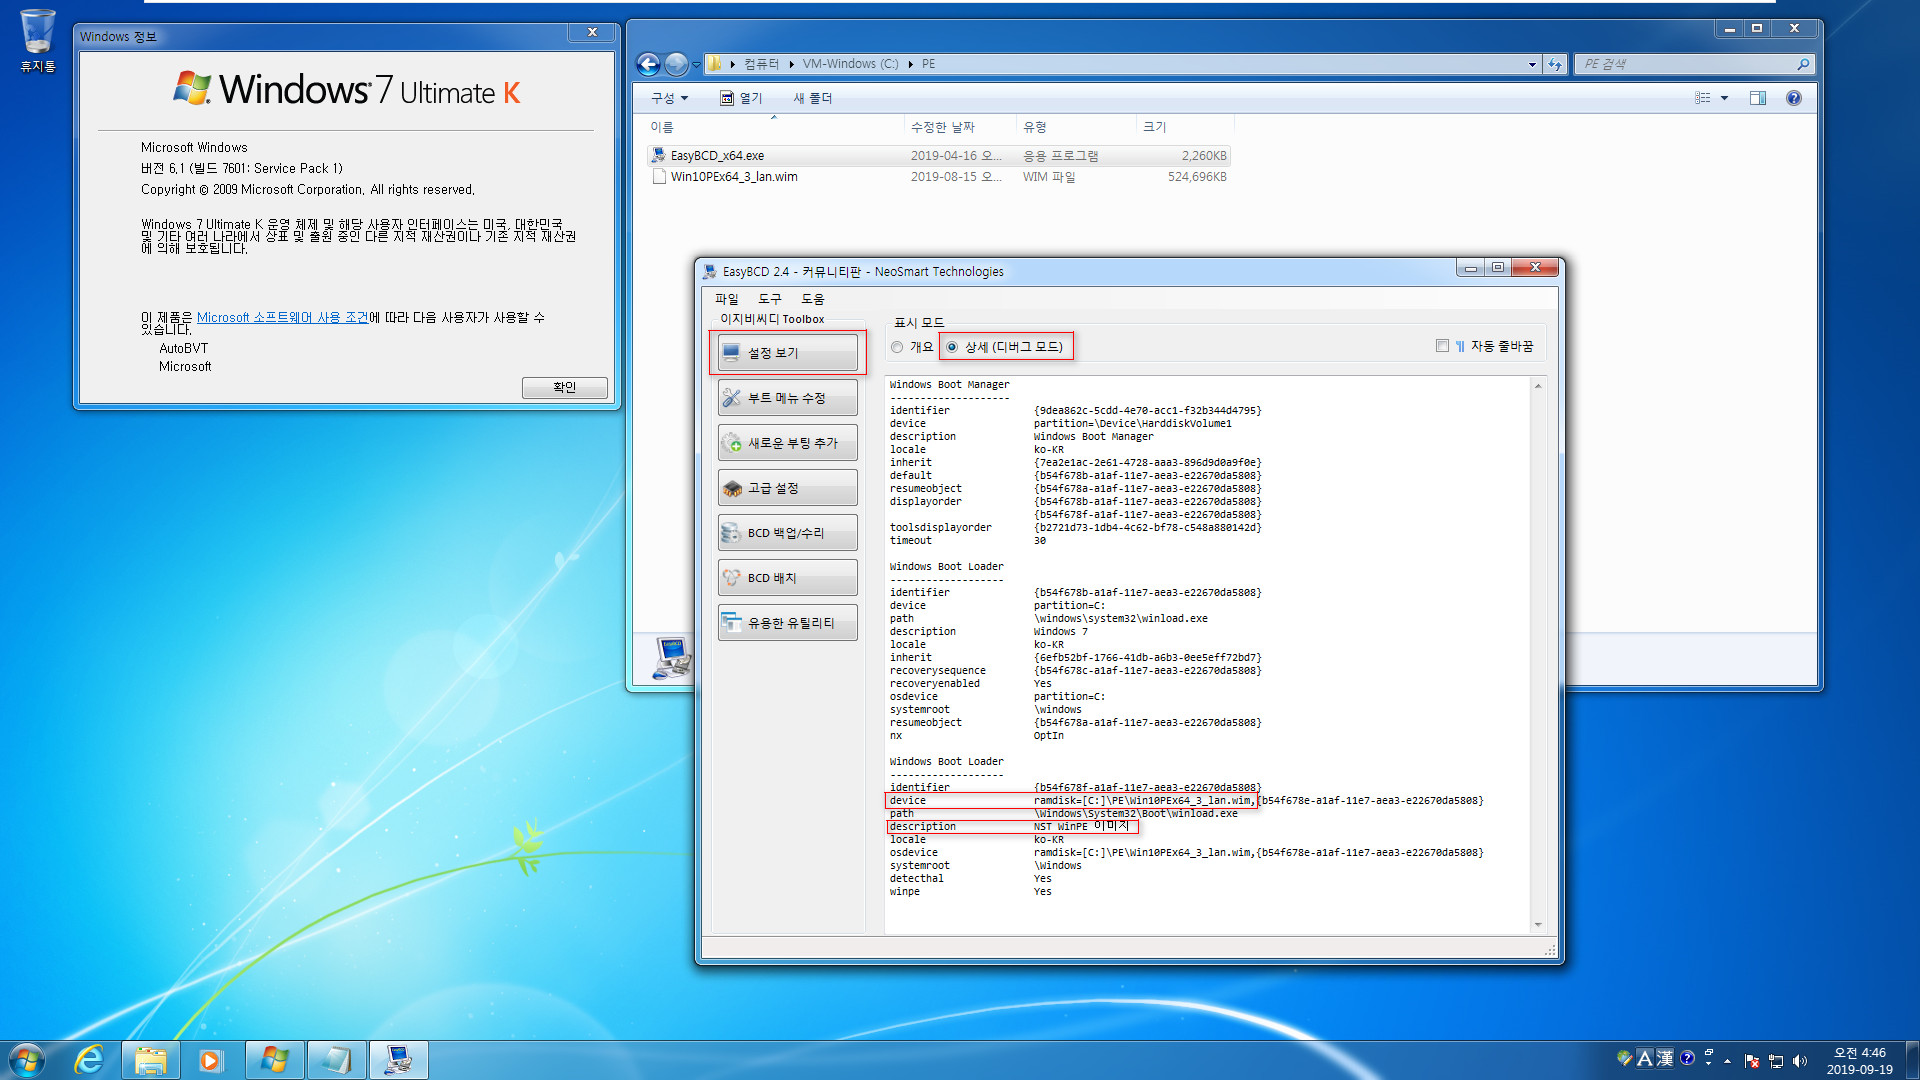
Task: Go back in Explorer navigation
Action: click(x=648, y=65)
